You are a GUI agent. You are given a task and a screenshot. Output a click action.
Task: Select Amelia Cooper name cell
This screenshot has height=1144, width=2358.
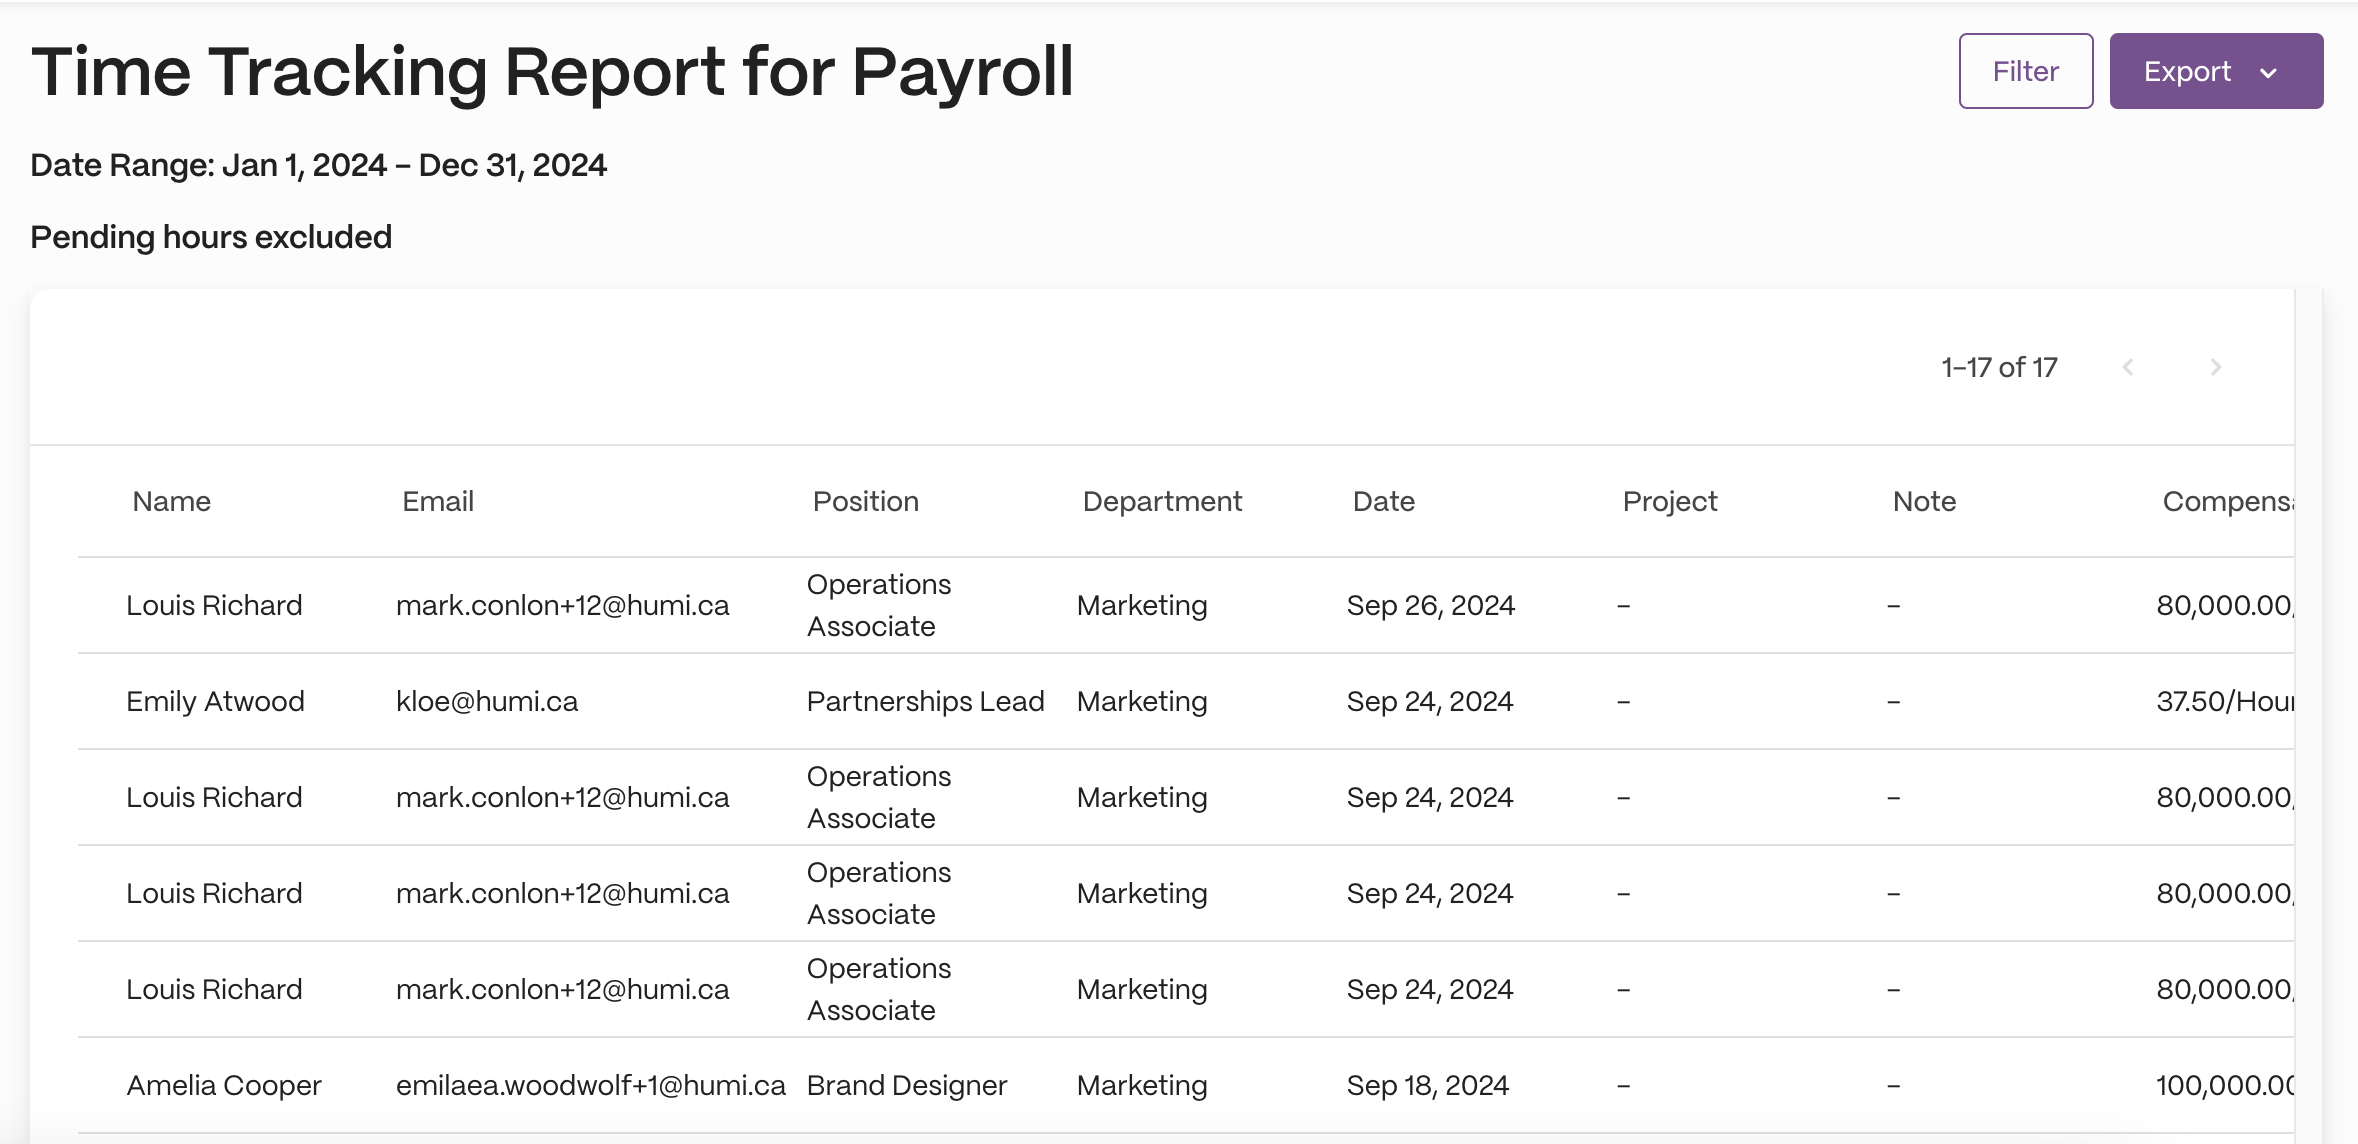[224, 1085]
